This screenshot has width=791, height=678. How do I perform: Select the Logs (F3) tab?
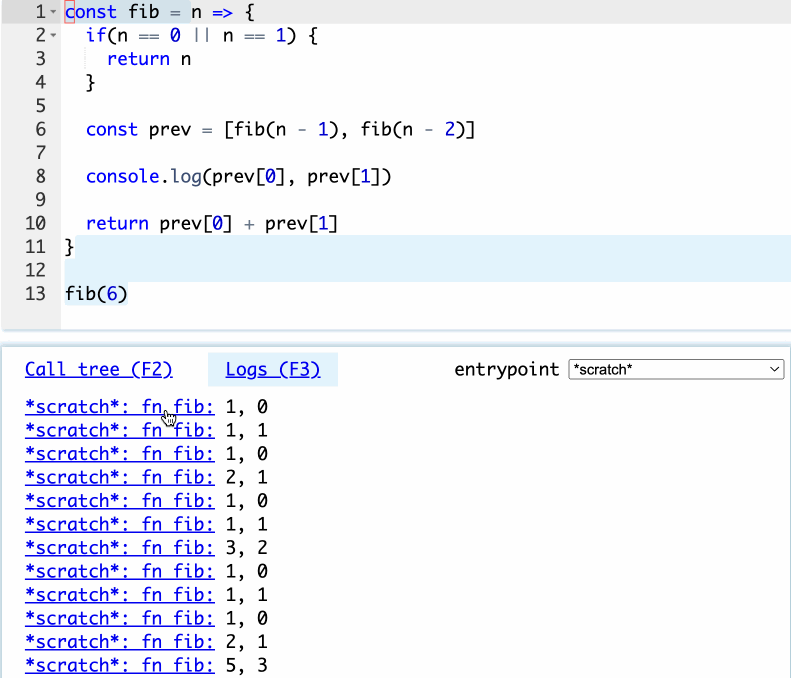point(272,370)
